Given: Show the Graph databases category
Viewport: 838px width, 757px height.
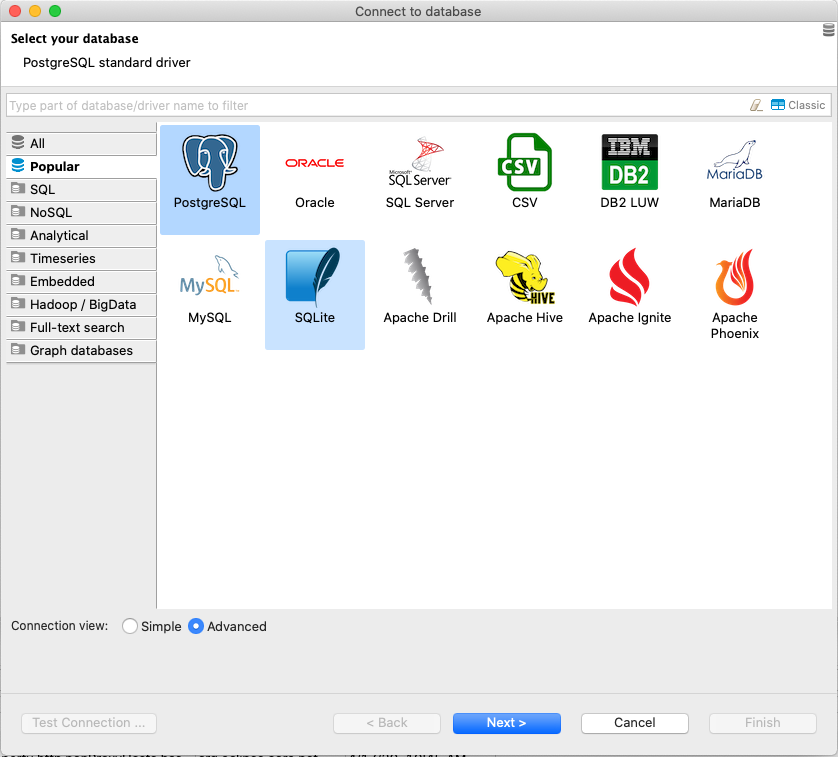Looking at the screenshot, I should coord(81,350).
